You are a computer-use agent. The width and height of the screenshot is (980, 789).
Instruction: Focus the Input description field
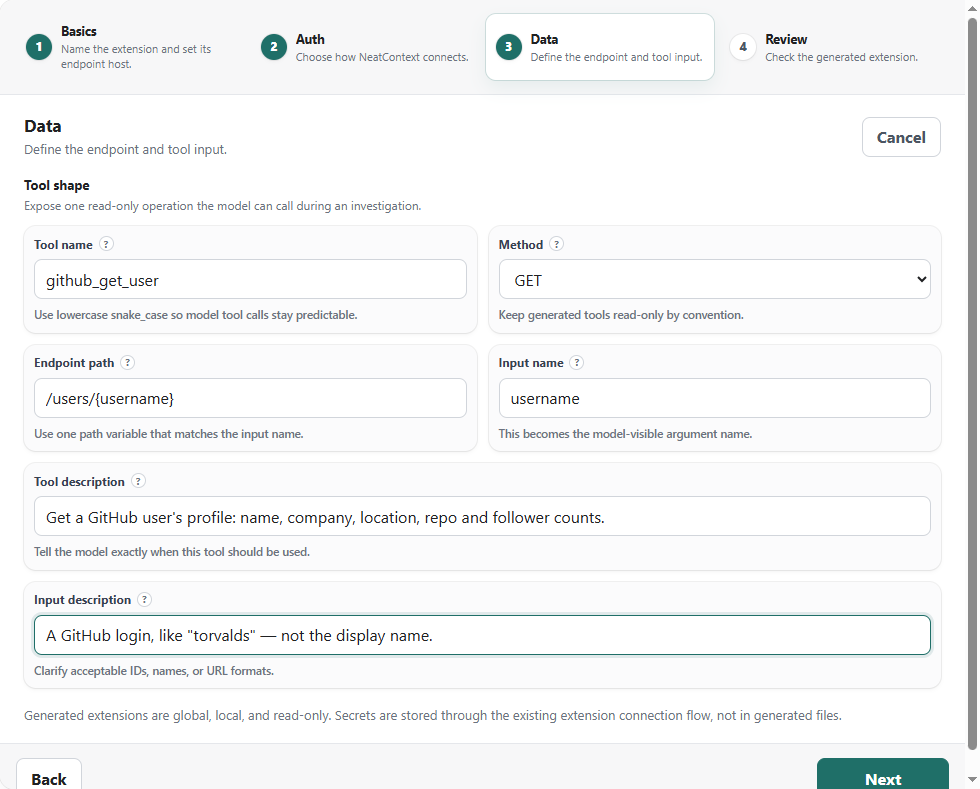pos(482,635)
